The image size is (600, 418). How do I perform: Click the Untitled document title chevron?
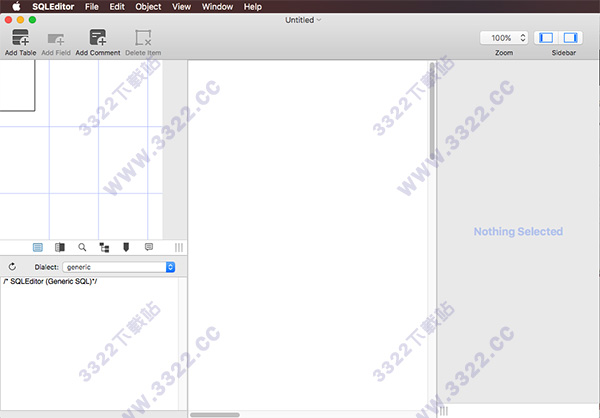[319, 20]
